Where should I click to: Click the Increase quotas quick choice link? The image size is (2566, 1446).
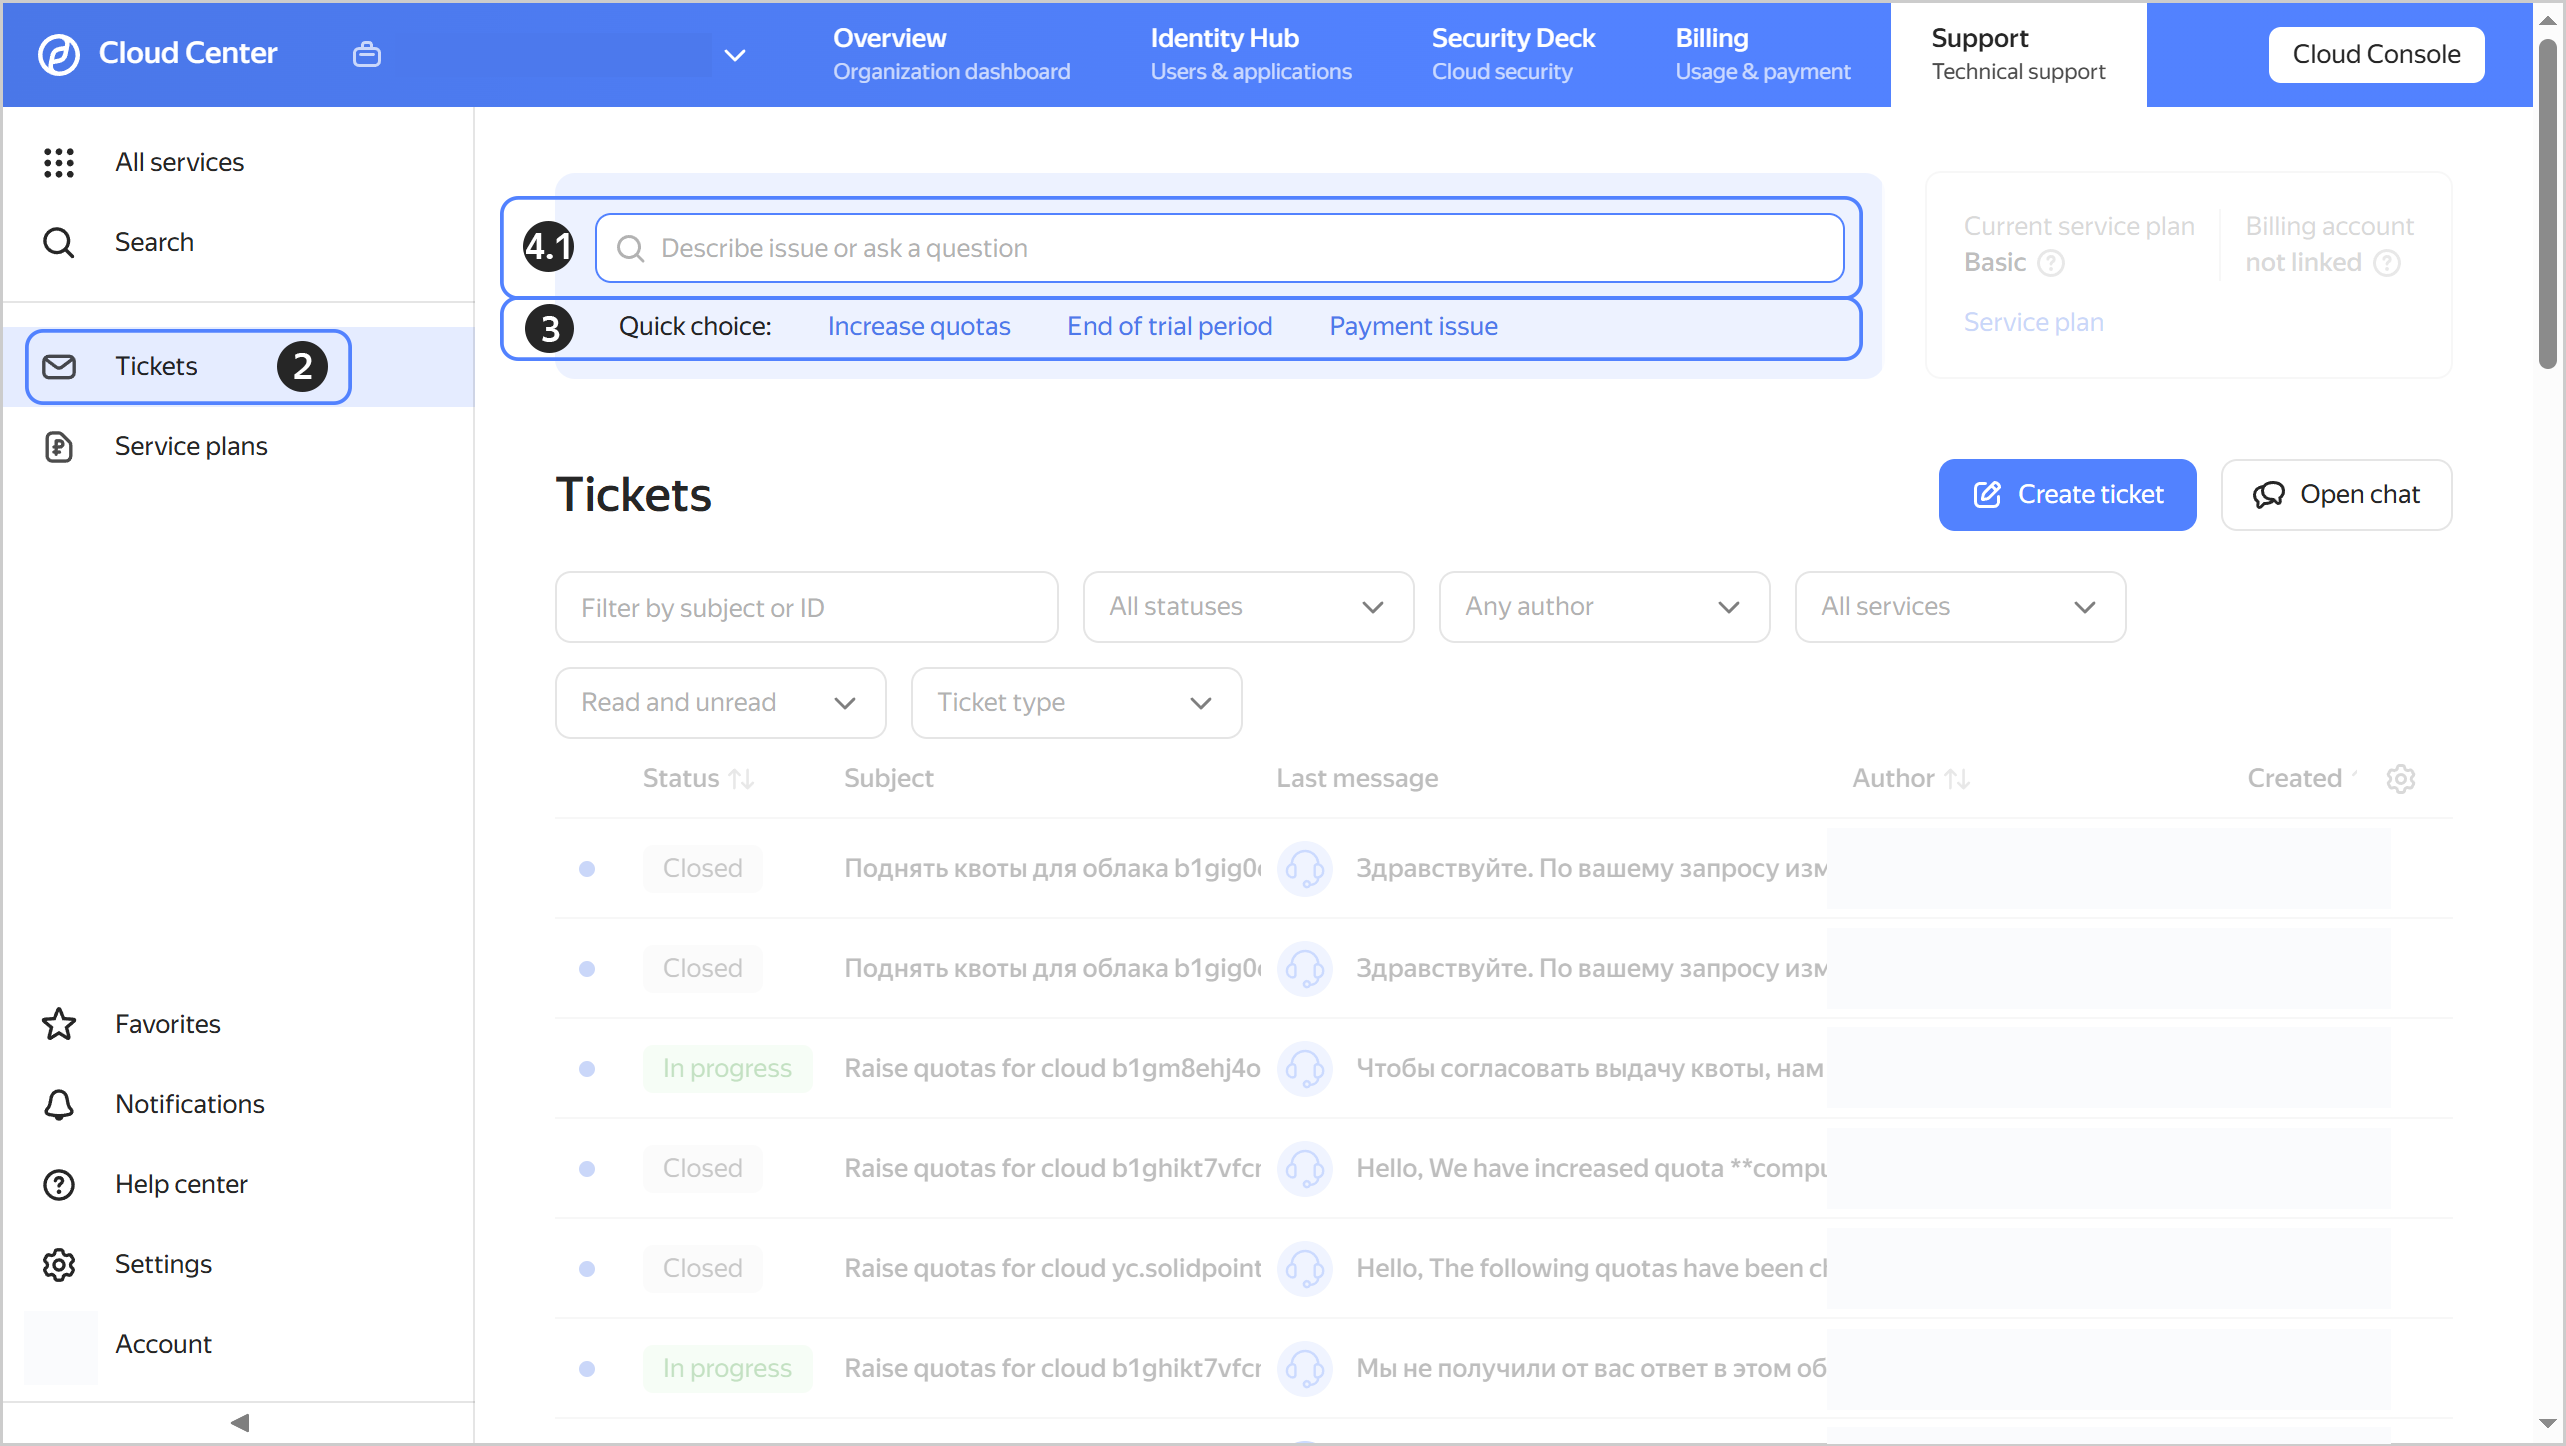918,326
